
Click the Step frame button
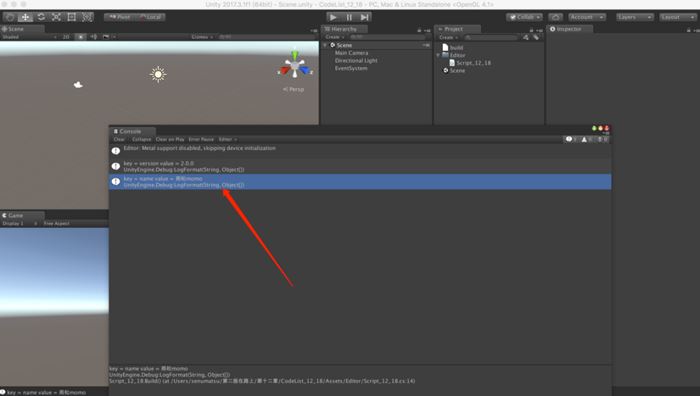pos(365,17)
